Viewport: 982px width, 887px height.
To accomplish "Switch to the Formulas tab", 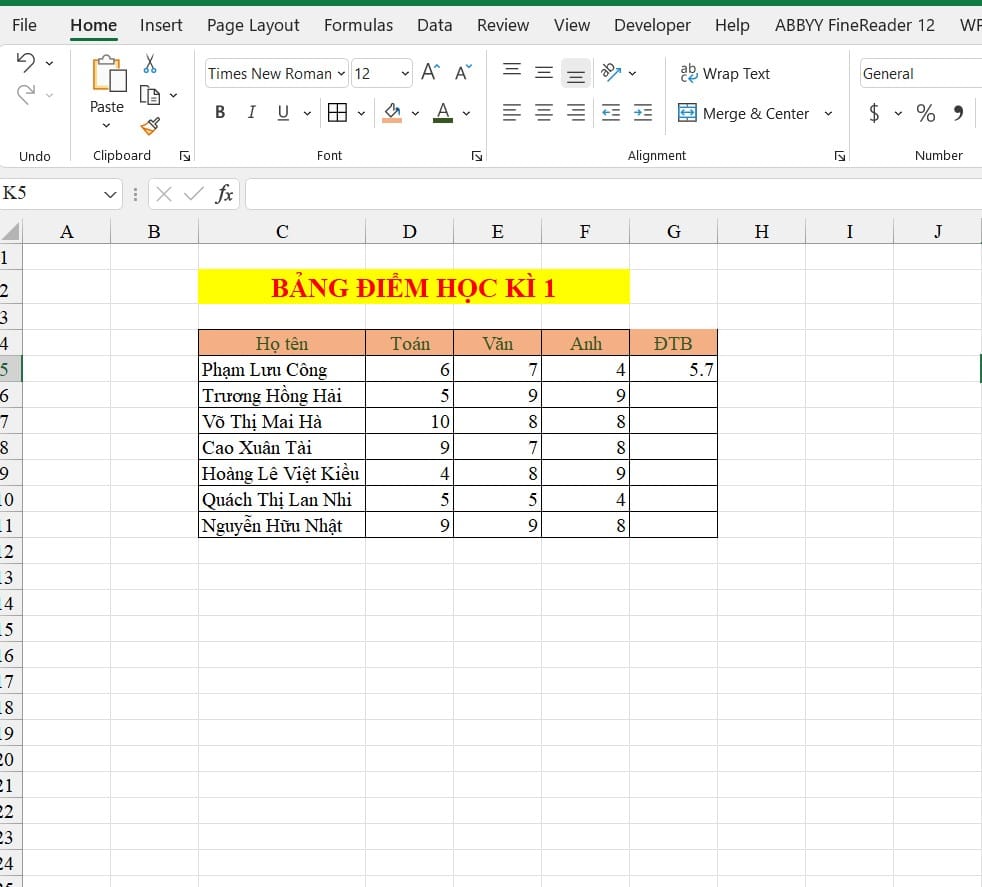I will [x=358, y=25].
